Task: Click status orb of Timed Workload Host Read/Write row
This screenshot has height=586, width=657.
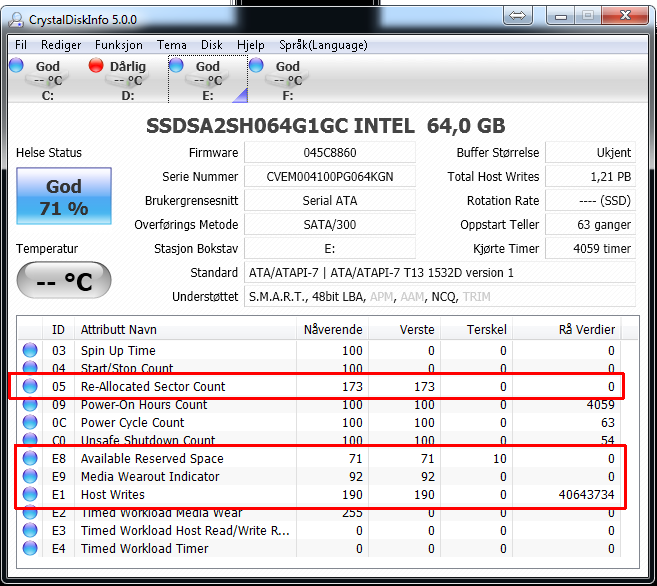Action: tap(30, 530)
